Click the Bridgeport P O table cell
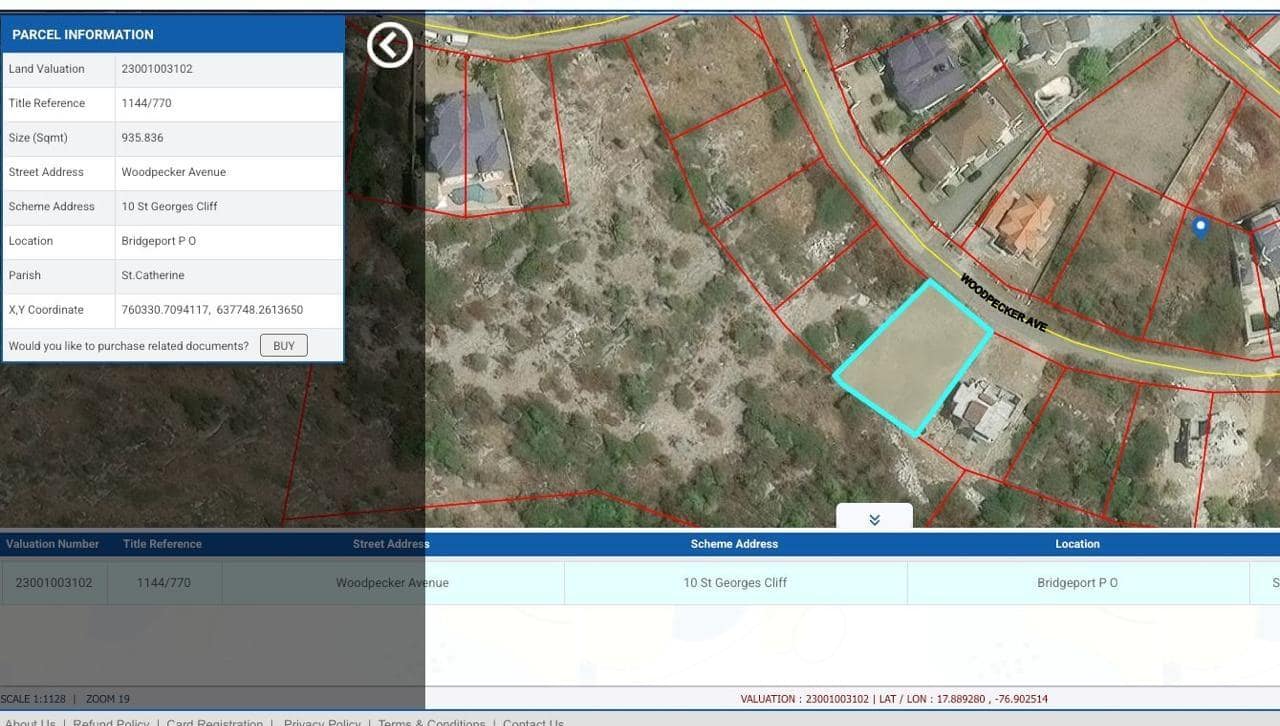The height and width of the screenshot is (726, 1280). pos(1077,583)
